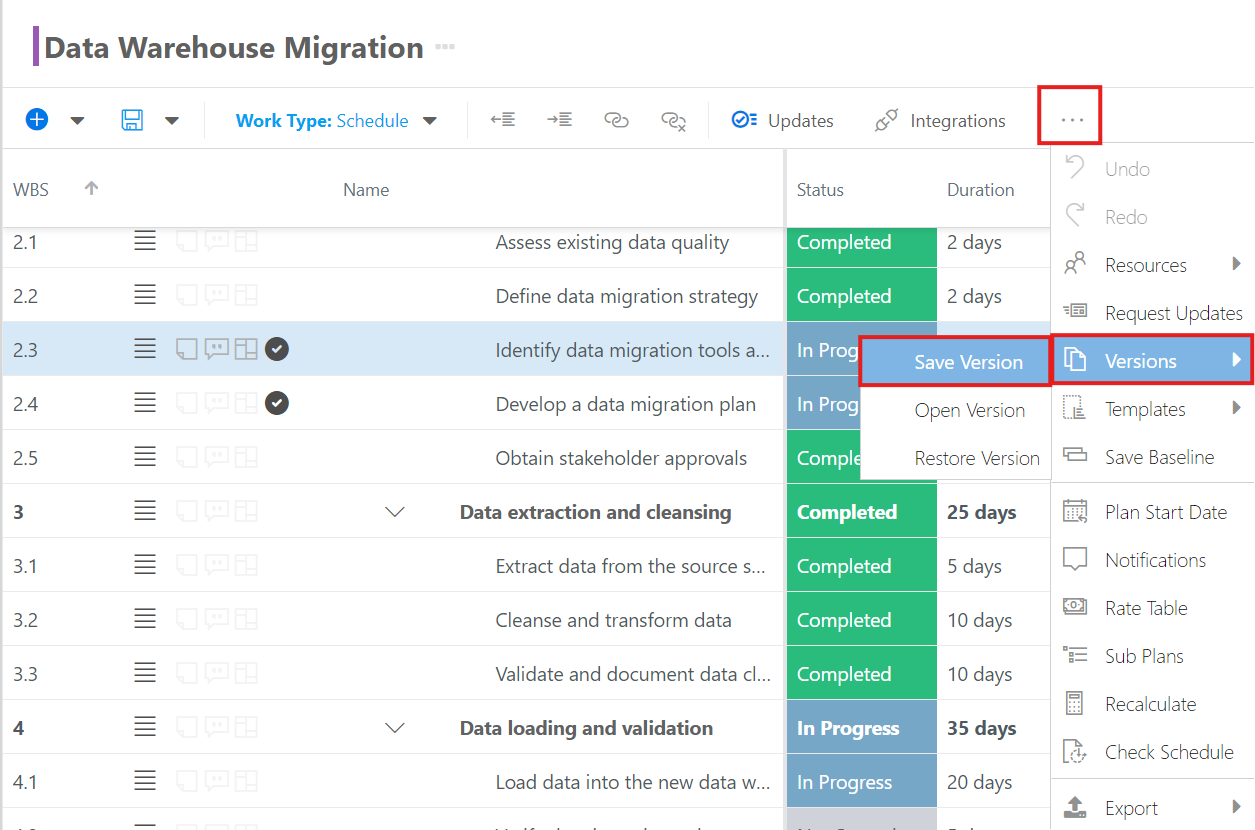The image size is (1255, 830).
Task: Click the note icon in row 2.3
Action: tap(187, 349)
